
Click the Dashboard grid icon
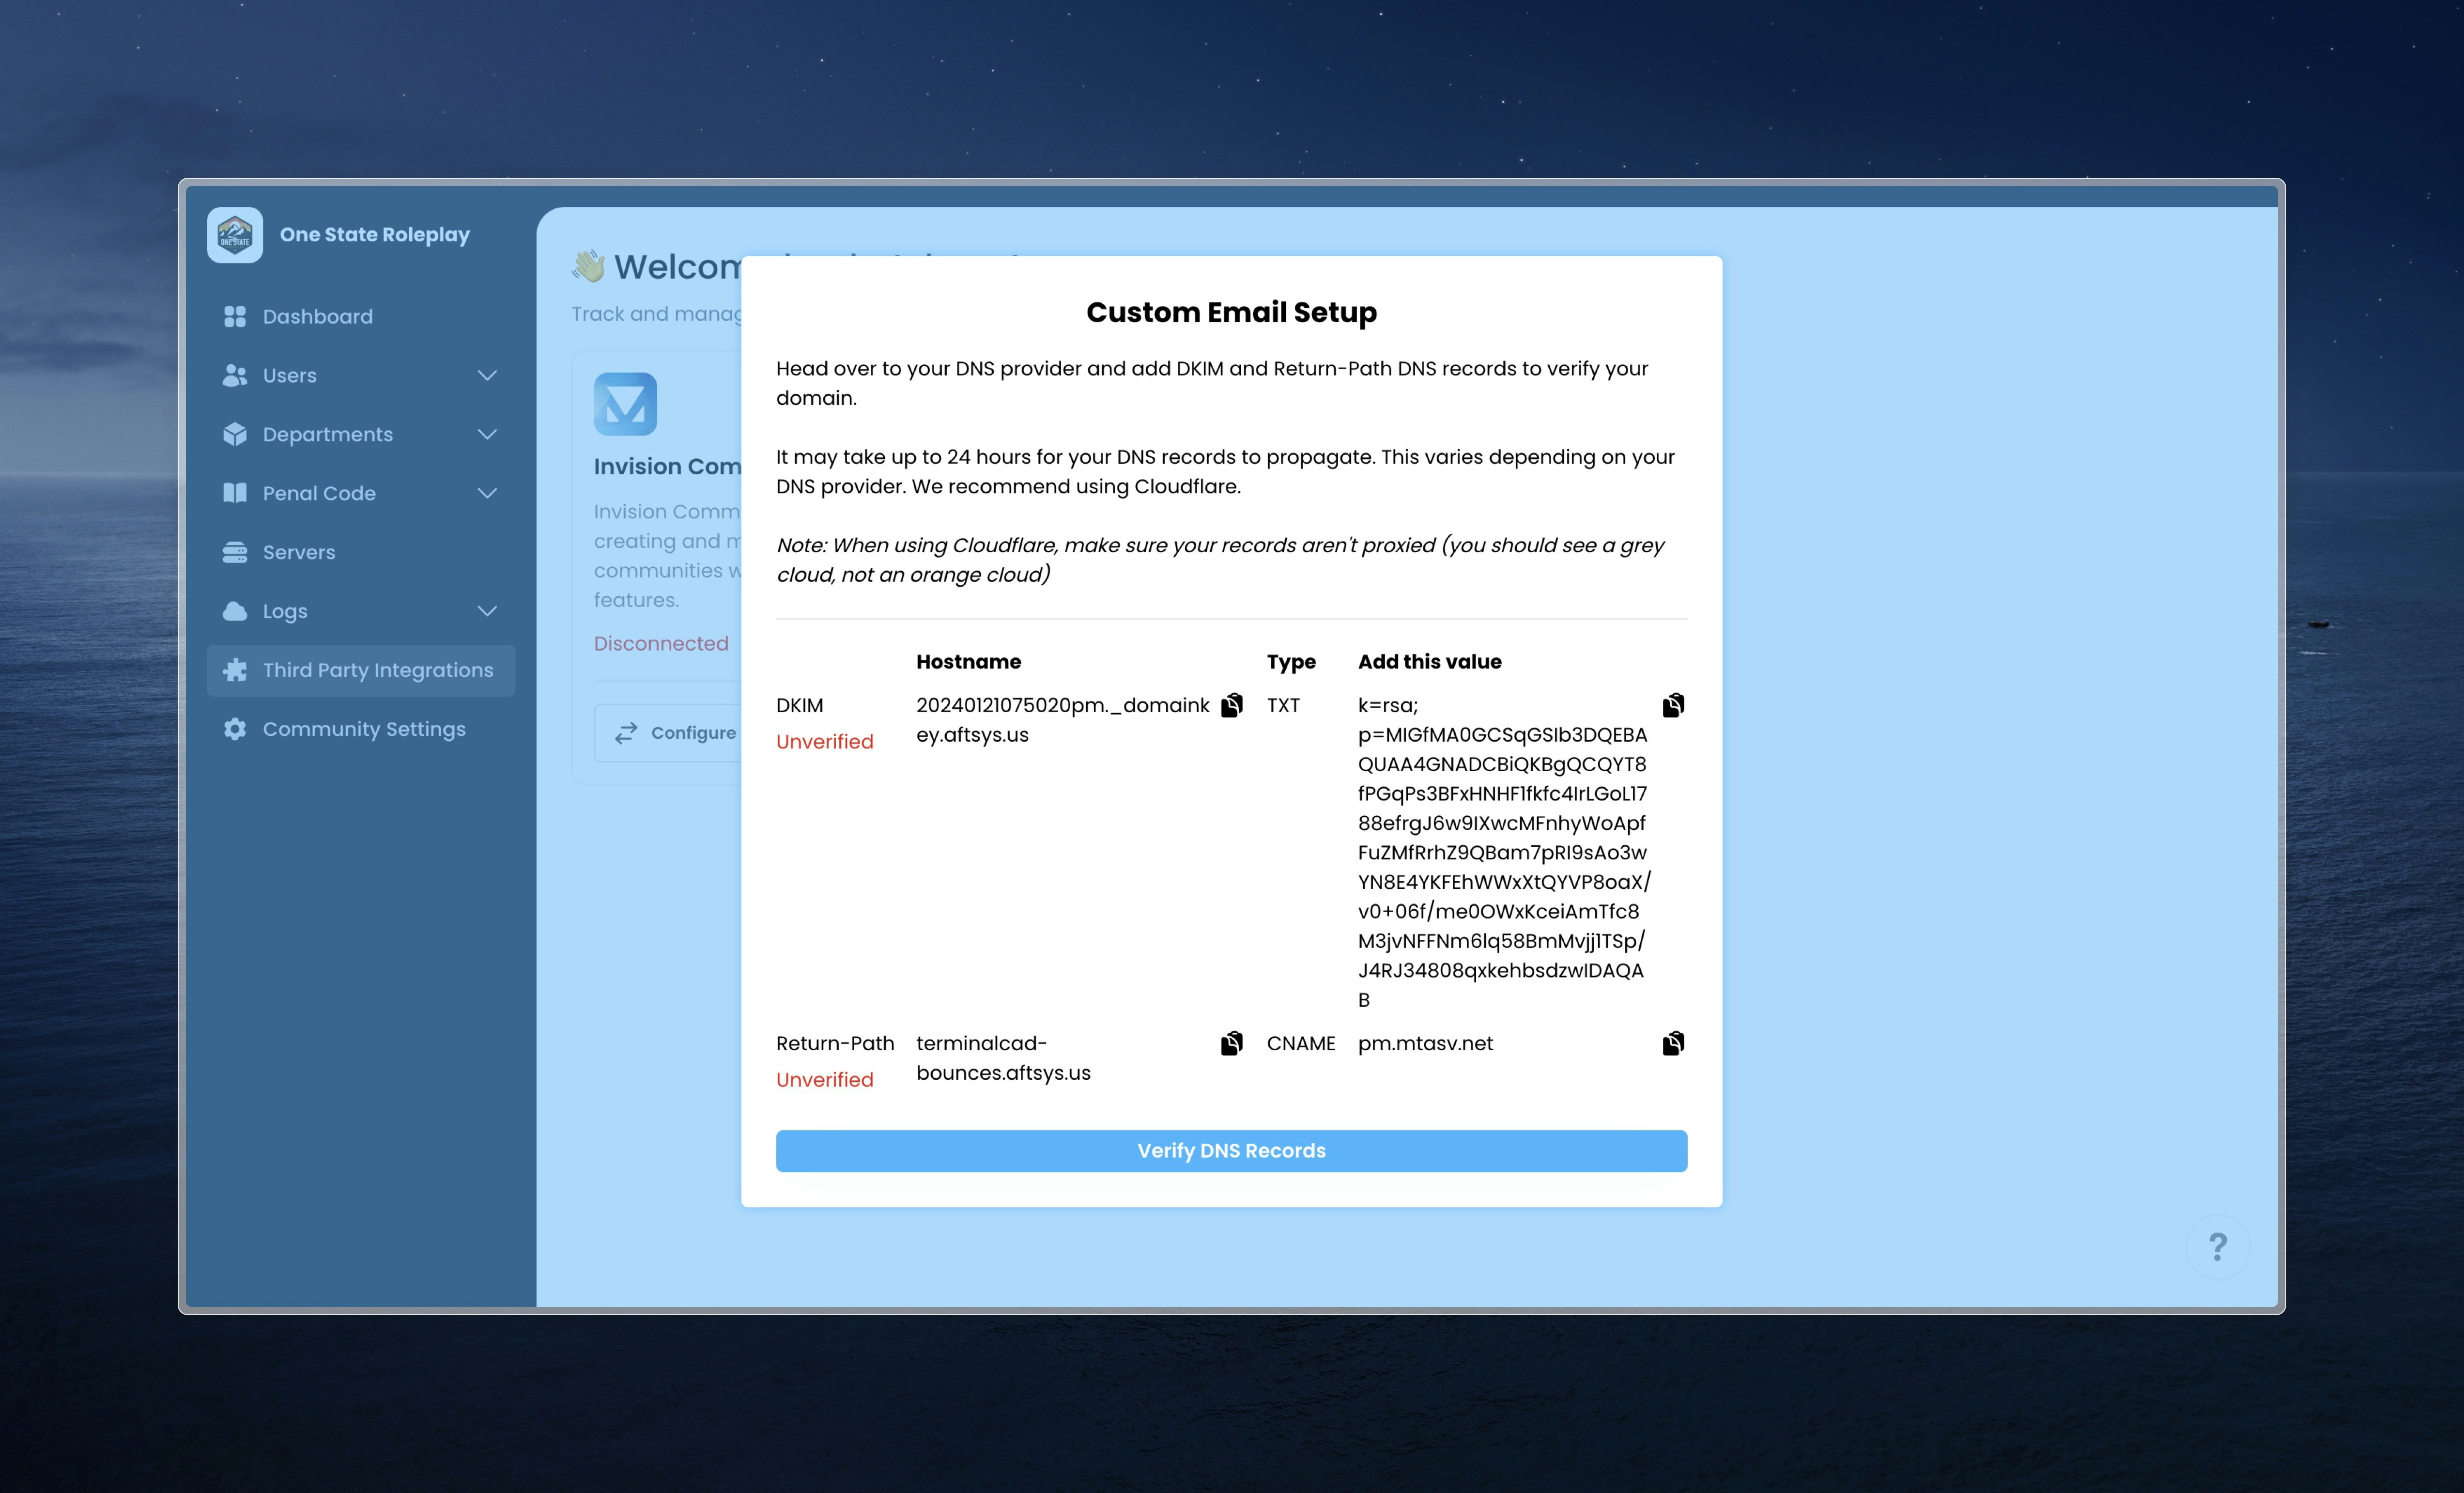coord(234,316)
